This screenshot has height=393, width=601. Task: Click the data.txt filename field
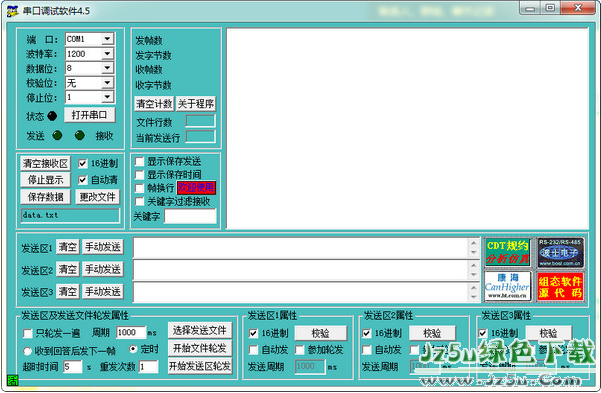tap(70, 215)
